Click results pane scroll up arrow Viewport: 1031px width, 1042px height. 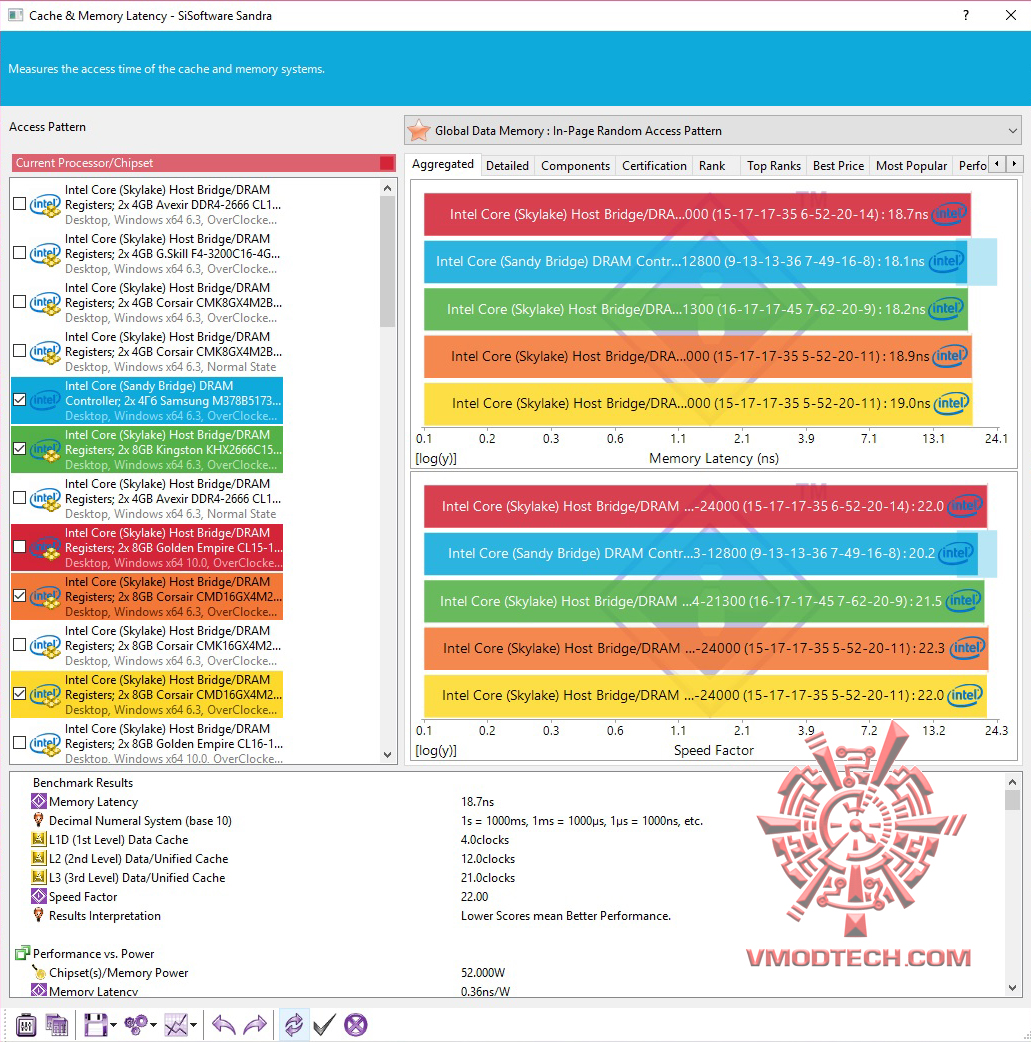[1012, 782]
